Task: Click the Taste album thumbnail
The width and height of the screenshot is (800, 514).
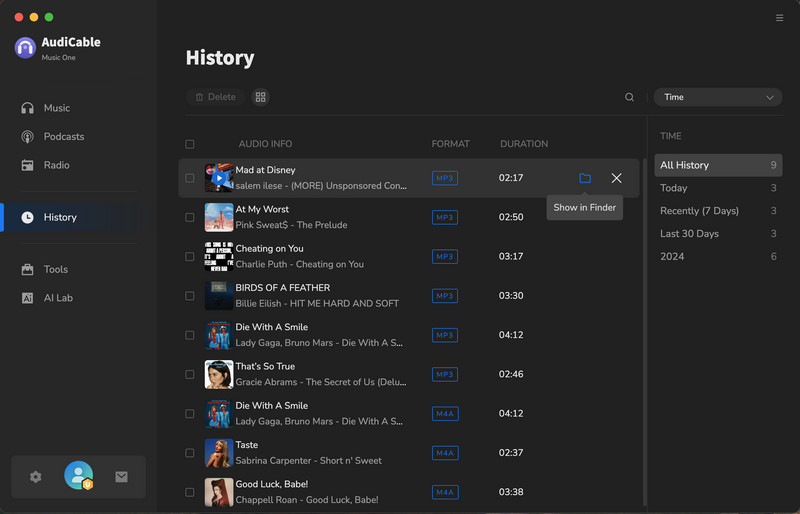Action: (219, 453)
